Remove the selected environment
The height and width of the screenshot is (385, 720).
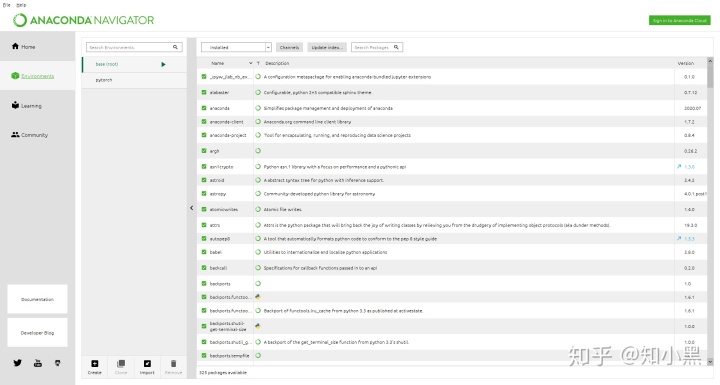tap(173, 367)
